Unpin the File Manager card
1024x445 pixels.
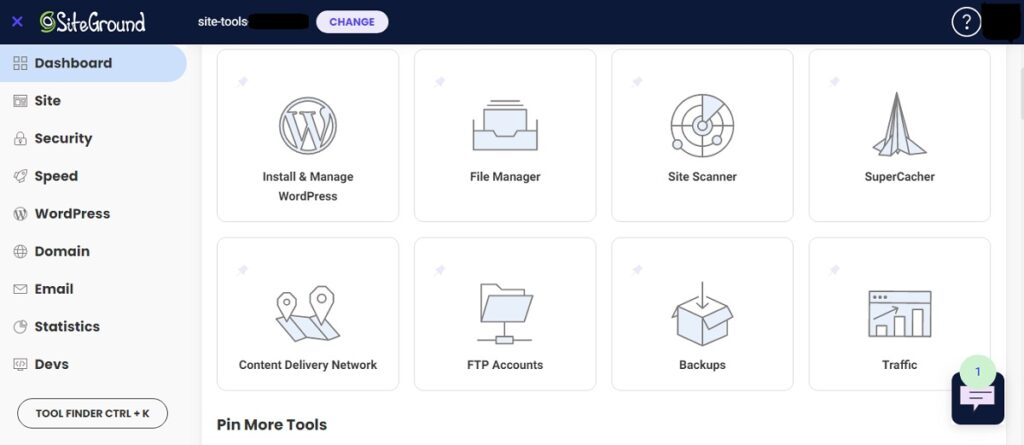click(x=440, y=82)
